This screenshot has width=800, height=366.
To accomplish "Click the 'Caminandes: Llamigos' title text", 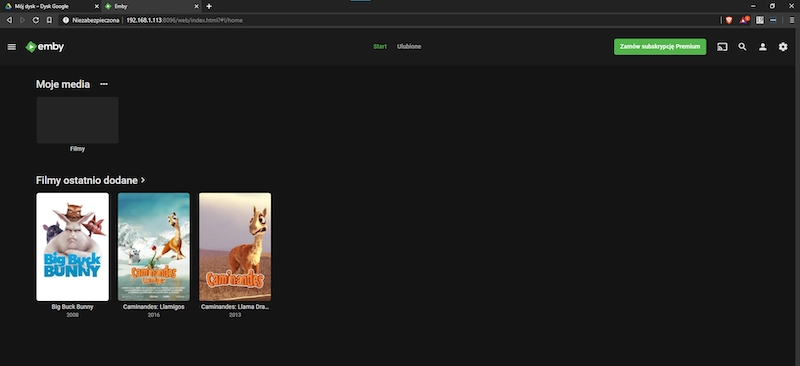I will pyautogui.click(x=154, y=307).
